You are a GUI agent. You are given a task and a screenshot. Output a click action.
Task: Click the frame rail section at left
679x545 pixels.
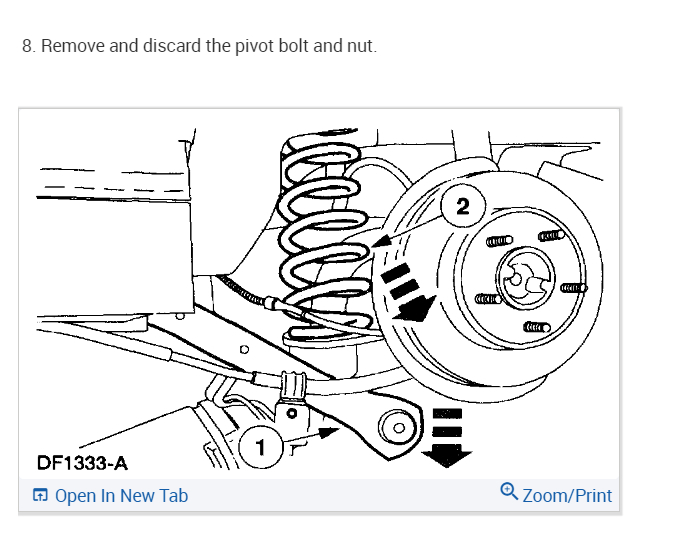[x=115, y=255]
